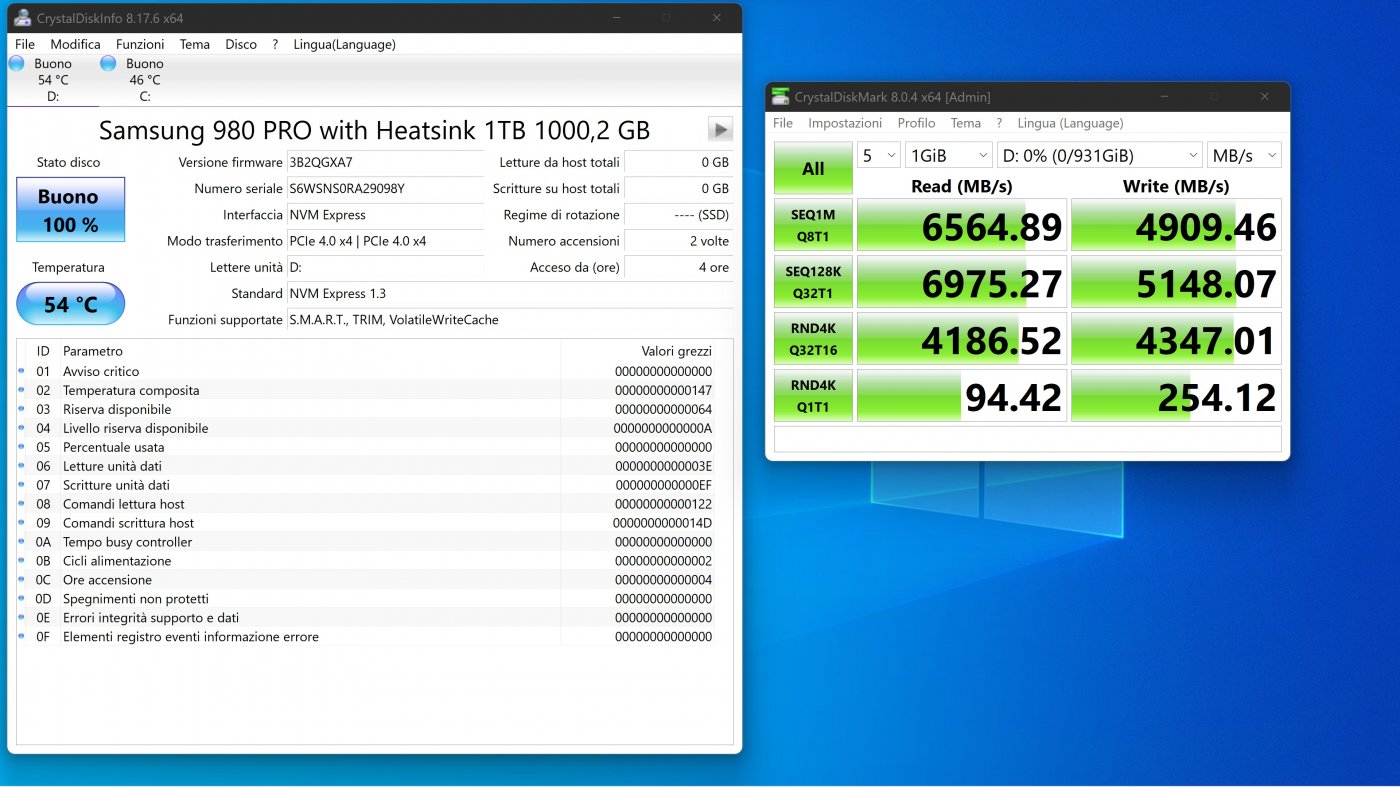Start the SEQ1M Q8T1 test
Screen dimensions: 1400x787
tap(813, 225)
